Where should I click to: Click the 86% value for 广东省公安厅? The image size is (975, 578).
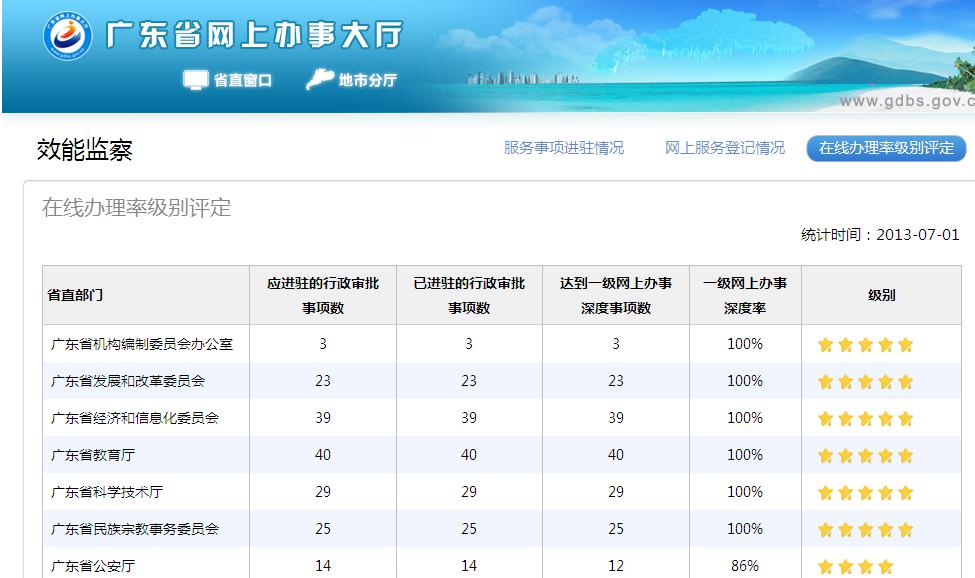coord(745,566)
